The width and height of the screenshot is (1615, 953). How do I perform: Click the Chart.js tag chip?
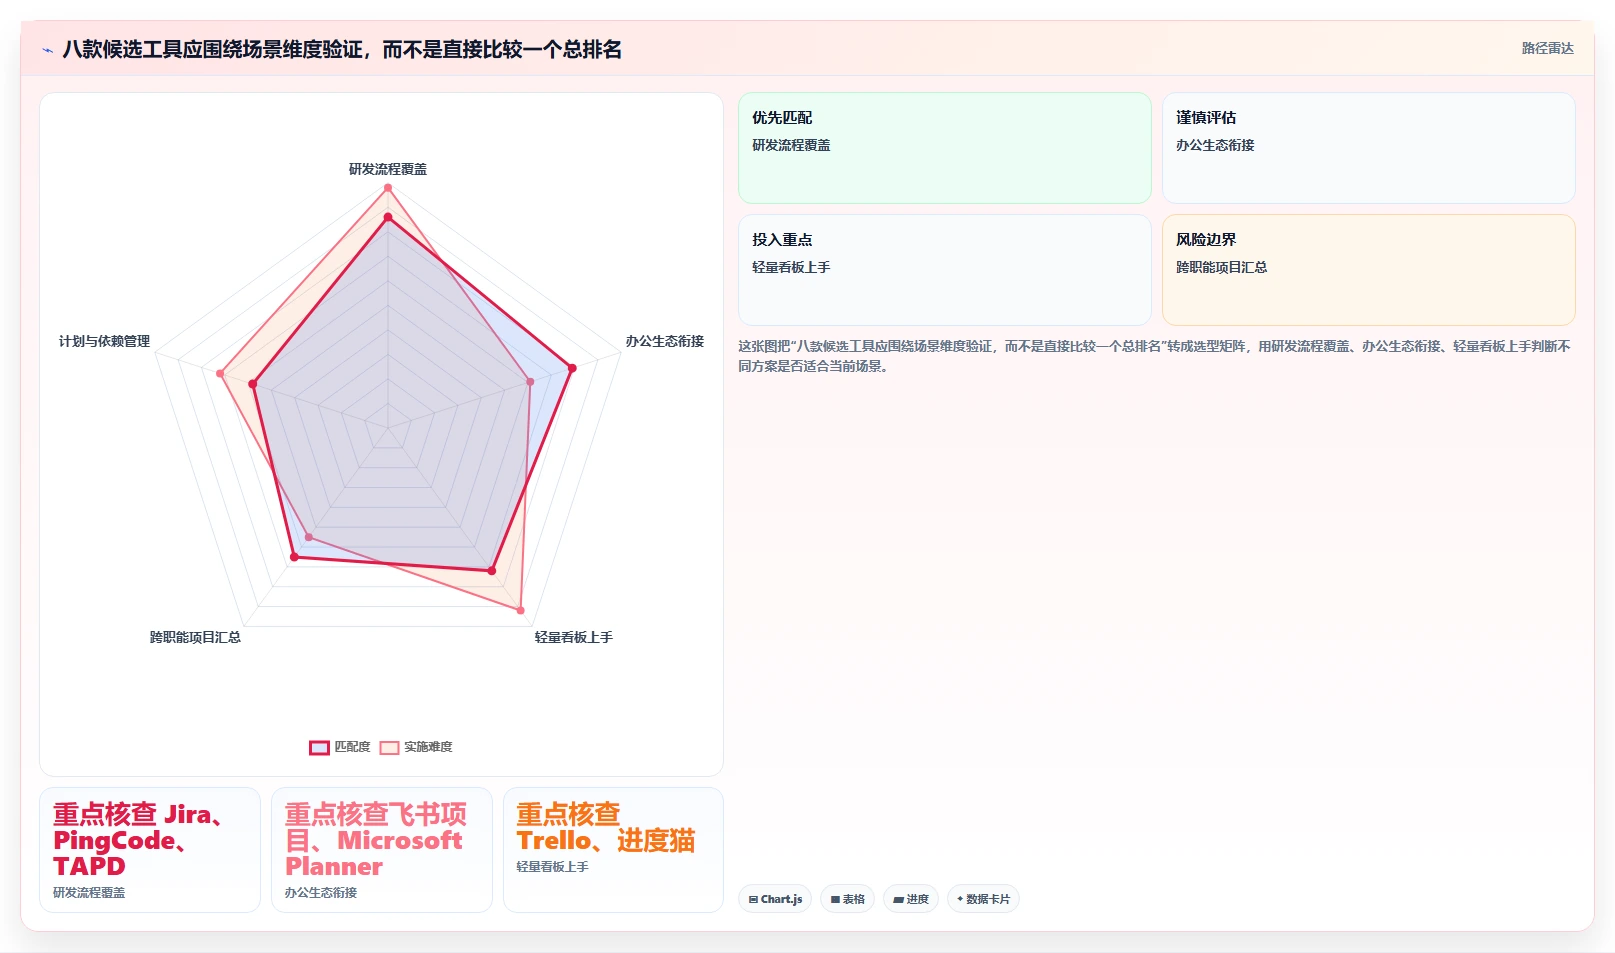point(776,899)
